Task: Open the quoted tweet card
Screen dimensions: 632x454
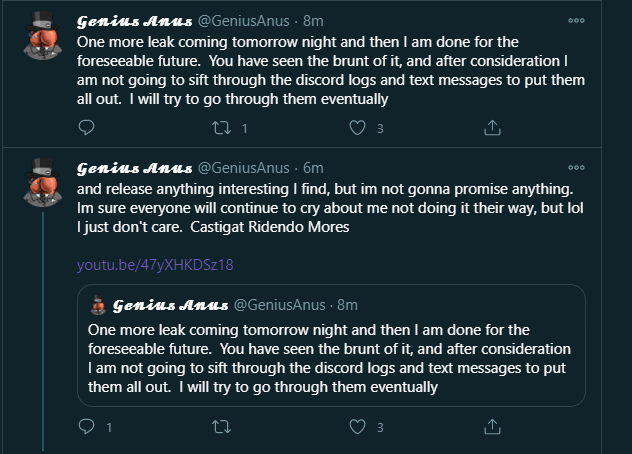Action: [x=331, y=346]
